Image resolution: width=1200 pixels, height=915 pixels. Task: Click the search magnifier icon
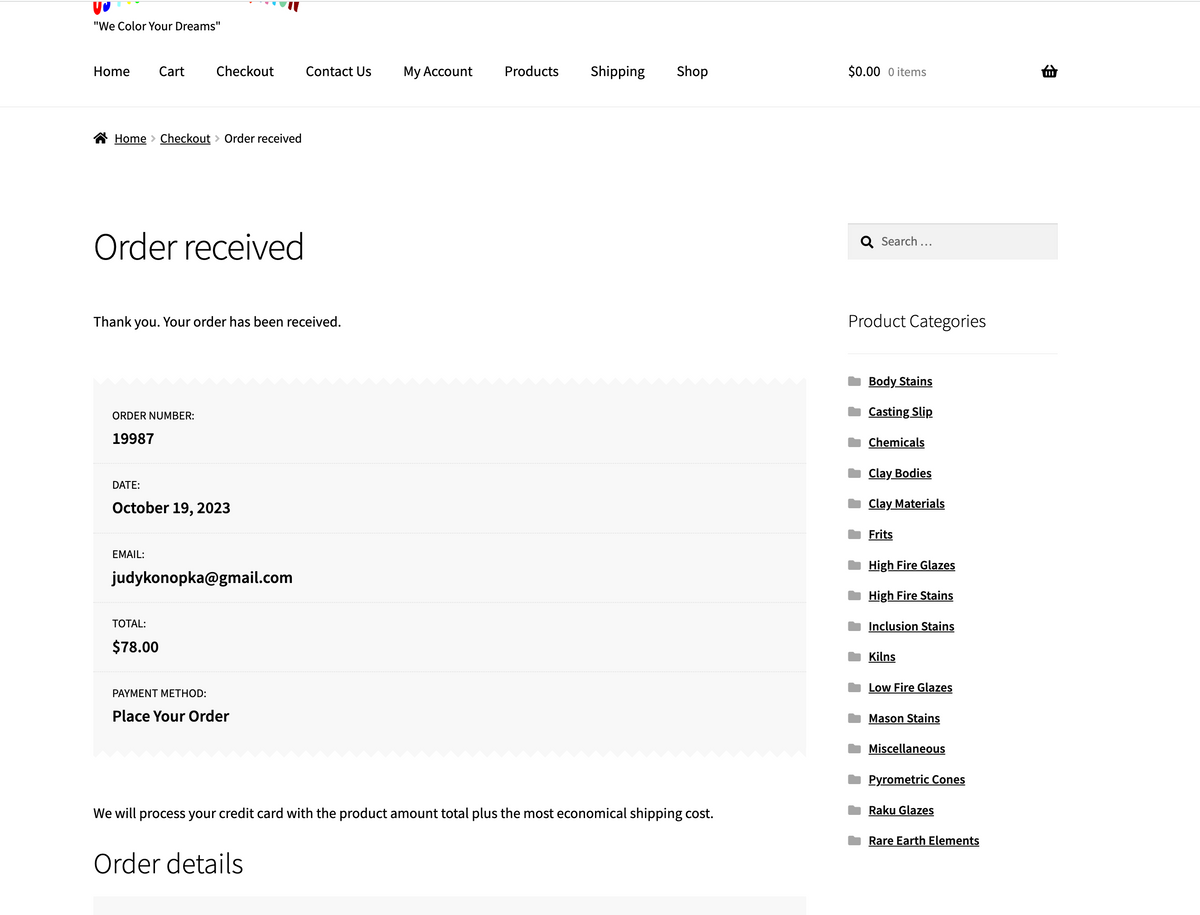coord(867,242)
